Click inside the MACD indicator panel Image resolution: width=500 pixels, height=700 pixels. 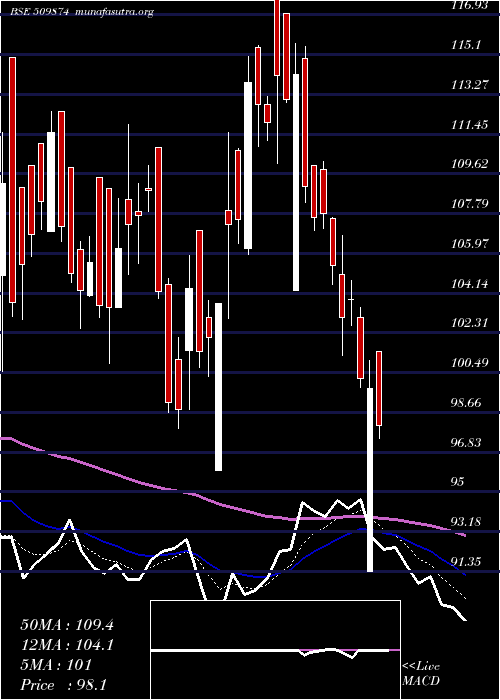(x=275, y=650)
